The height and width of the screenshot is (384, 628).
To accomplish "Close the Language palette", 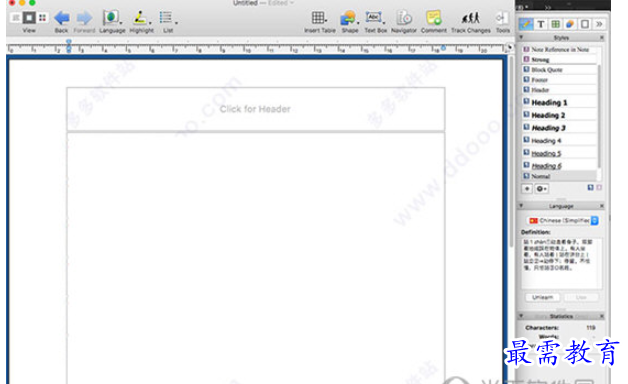I will [602, 205].
